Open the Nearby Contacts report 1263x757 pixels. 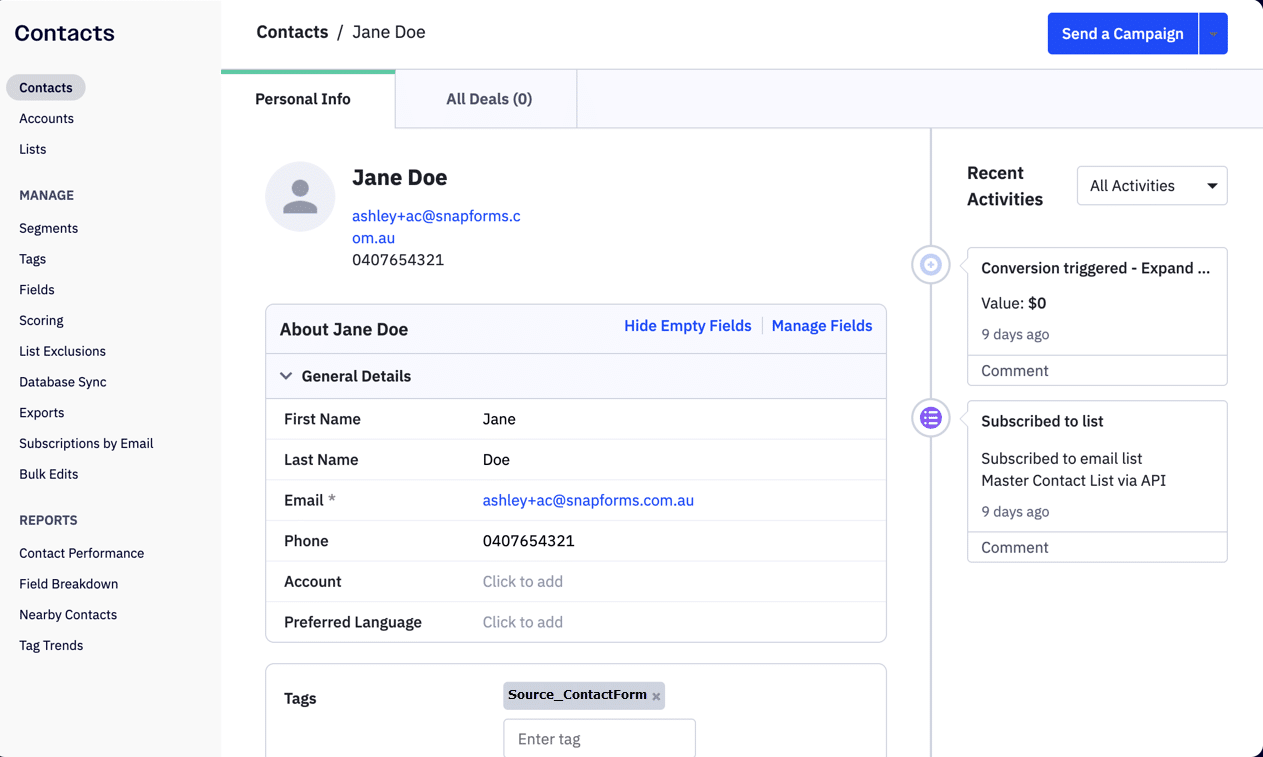click(x=68, y=615)
